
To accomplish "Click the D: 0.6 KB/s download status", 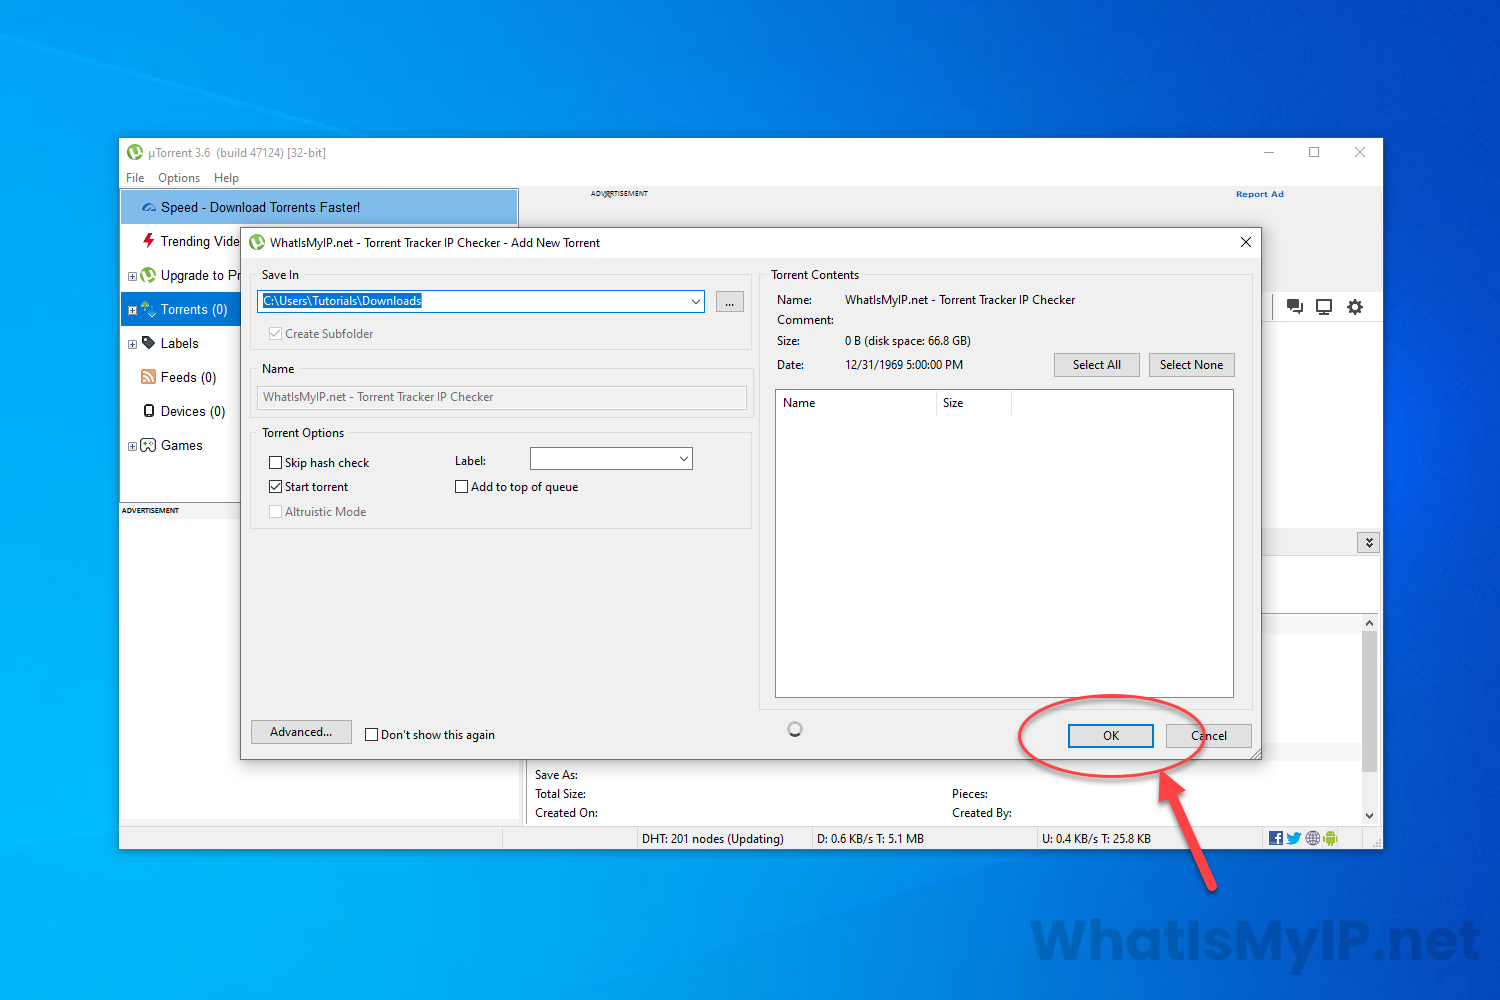I will point(870,839).
